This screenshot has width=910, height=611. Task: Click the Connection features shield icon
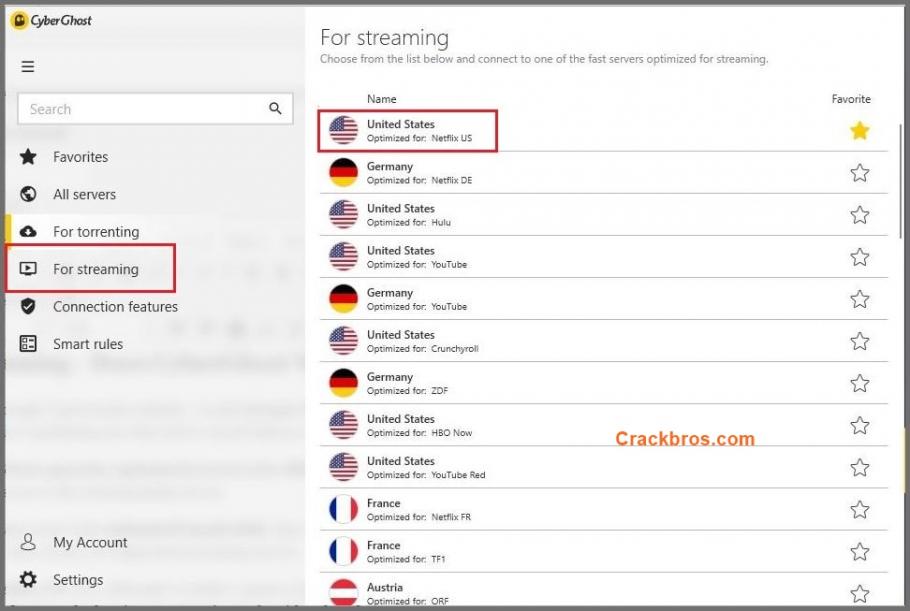point(28,306)
